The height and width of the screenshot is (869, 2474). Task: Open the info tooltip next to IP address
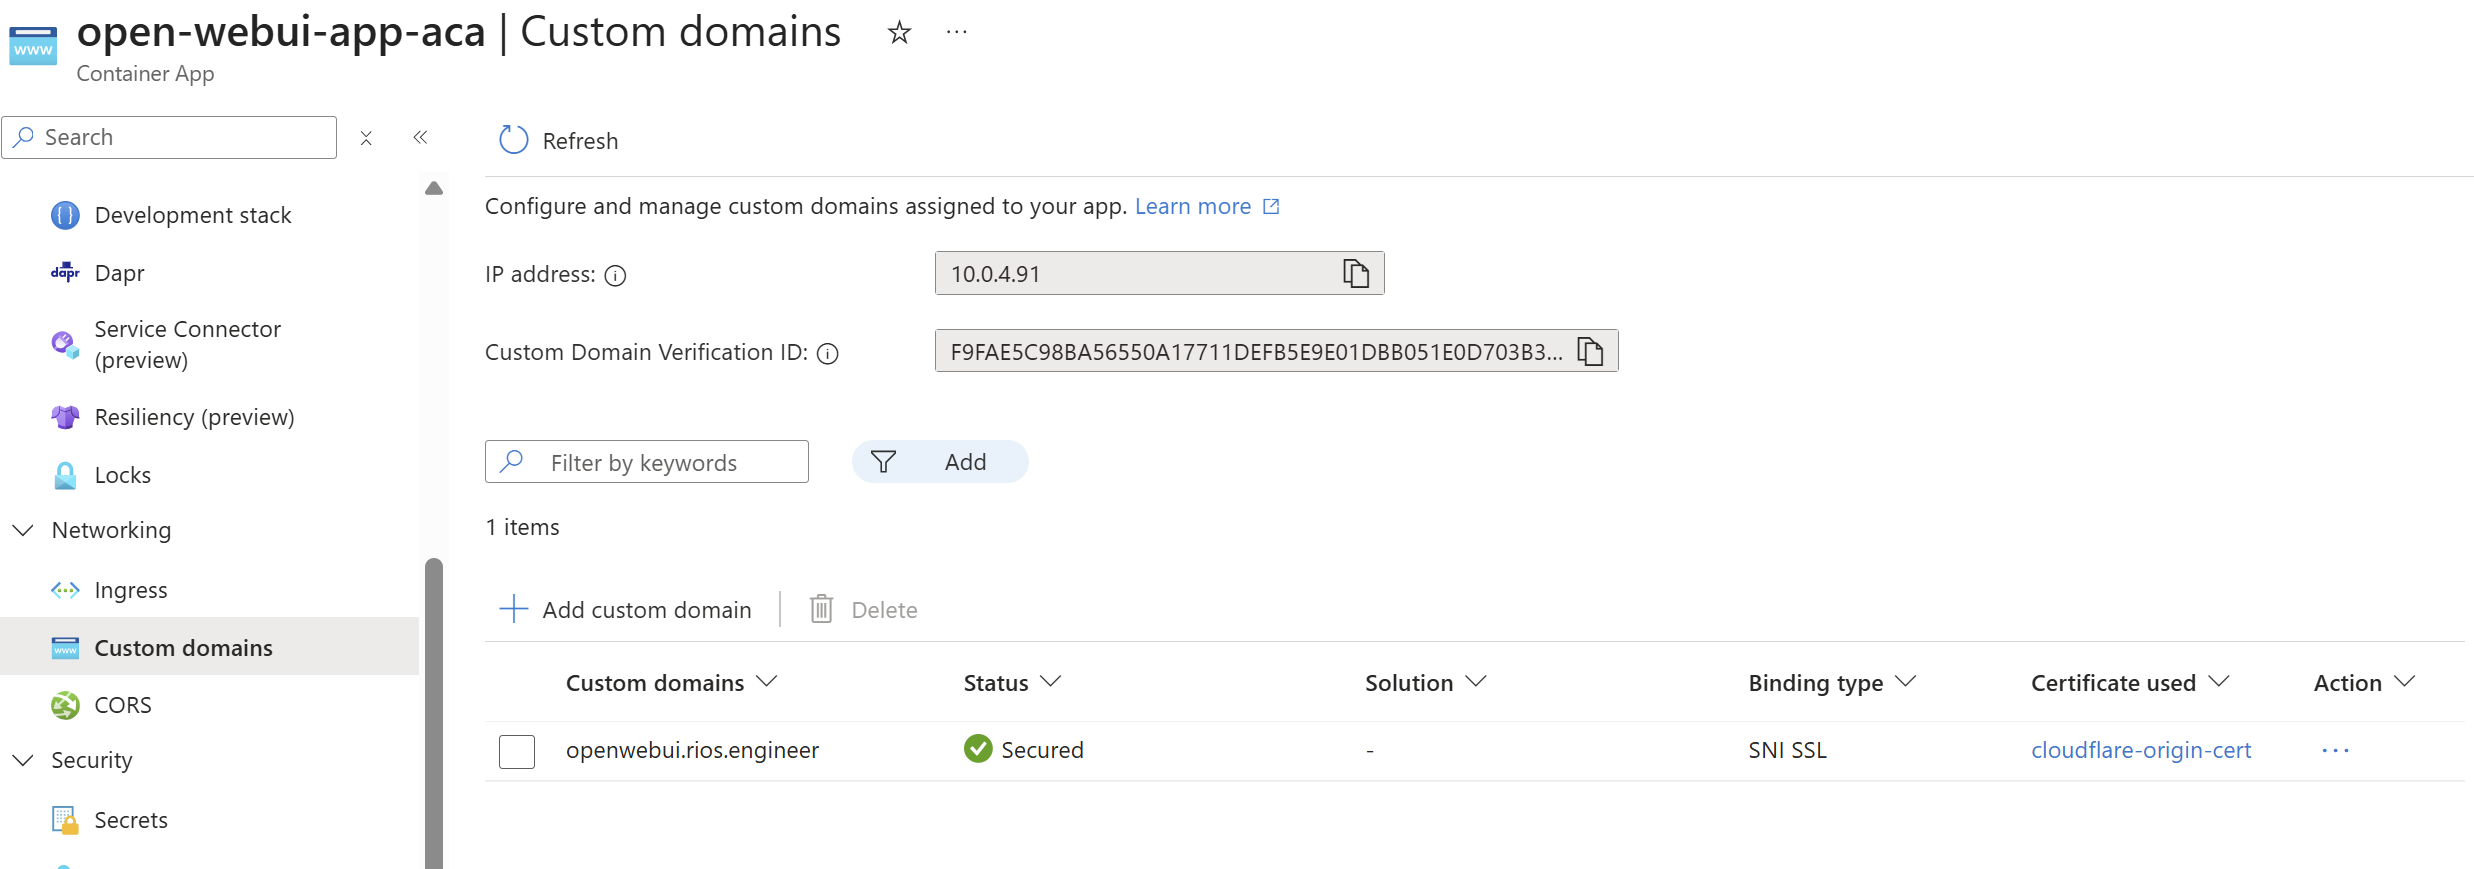[x=616, y=275]
